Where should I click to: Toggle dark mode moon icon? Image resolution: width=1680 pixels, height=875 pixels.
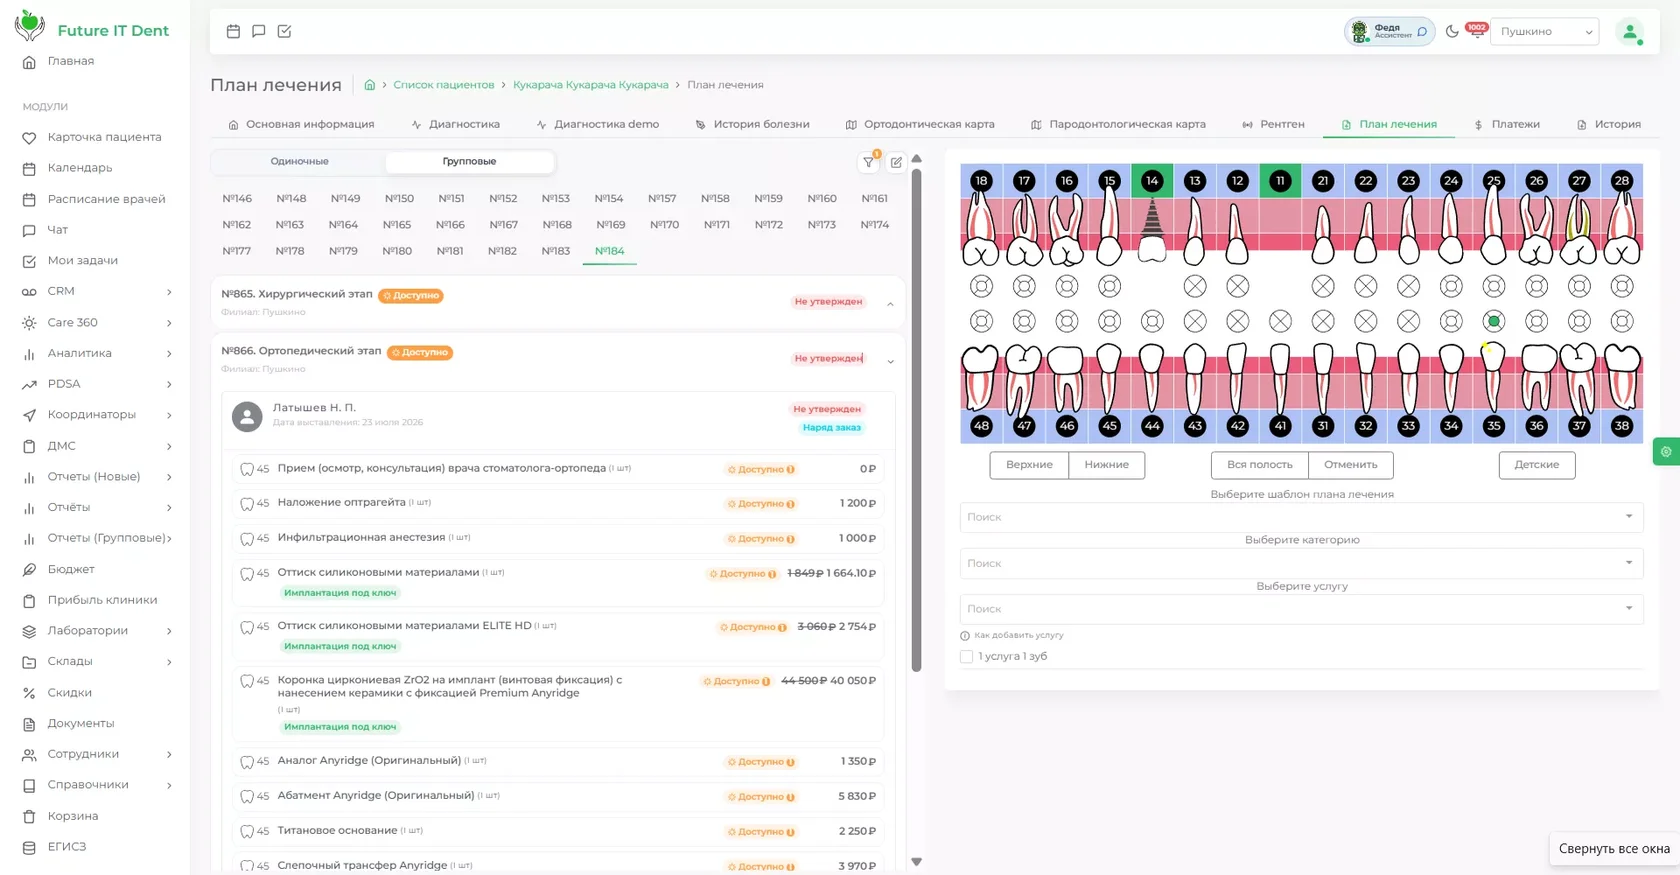point(1452,31)
